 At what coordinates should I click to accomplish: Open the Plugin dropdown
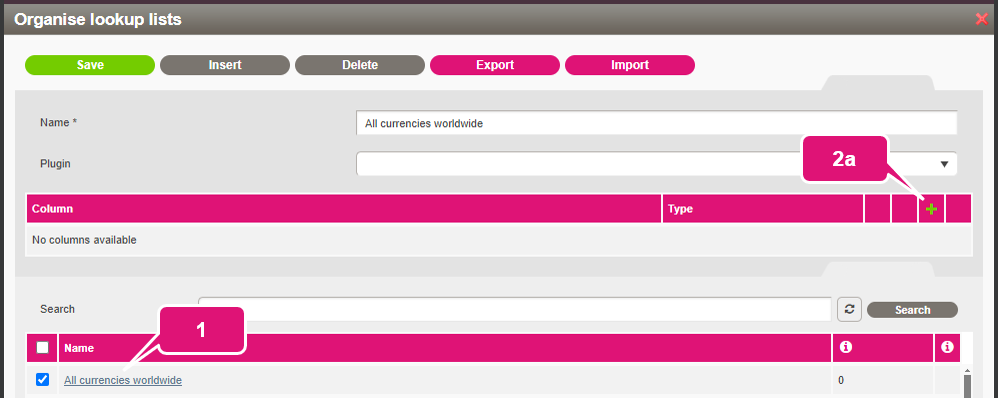point(656,164)
